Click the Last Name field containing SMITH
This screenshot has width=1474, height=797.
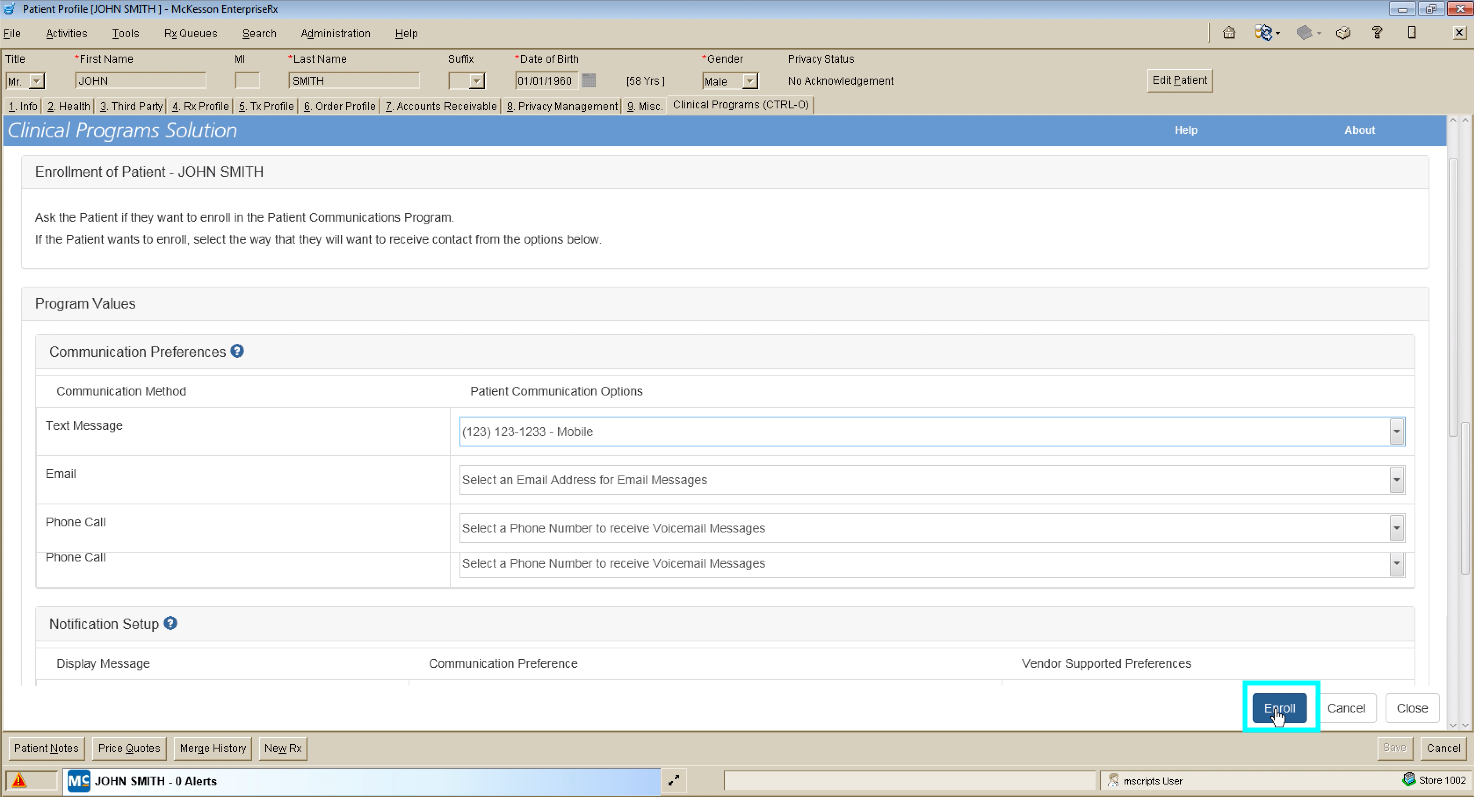tap(354, 81)
